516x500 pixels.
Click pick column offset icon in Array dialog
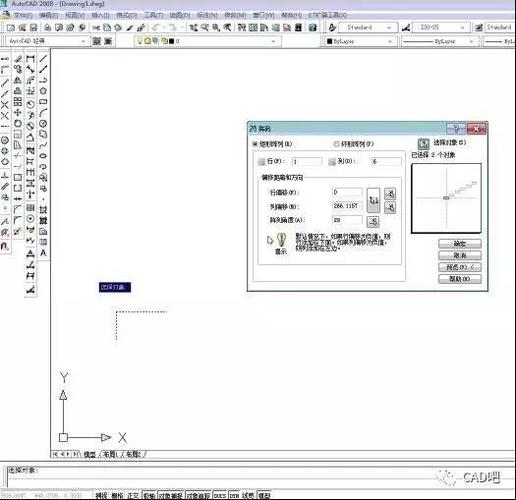[390, 207]
